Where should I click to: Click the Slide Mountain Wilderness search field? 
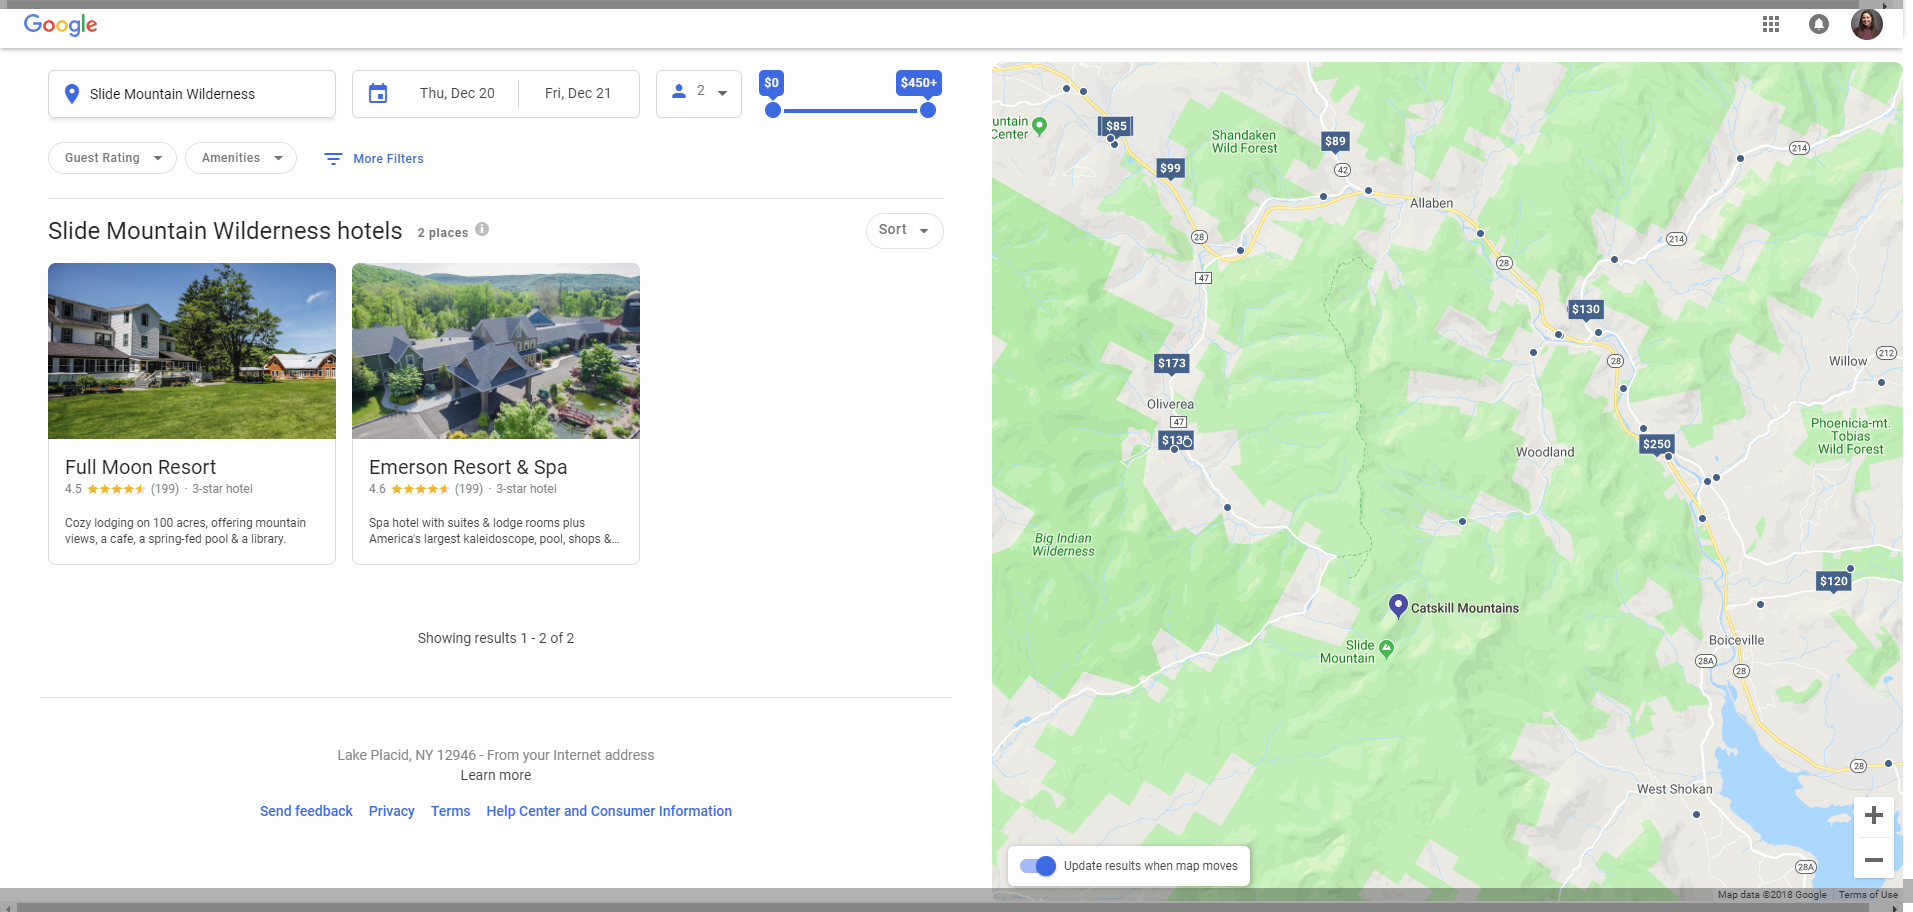[x=192, y=94]
